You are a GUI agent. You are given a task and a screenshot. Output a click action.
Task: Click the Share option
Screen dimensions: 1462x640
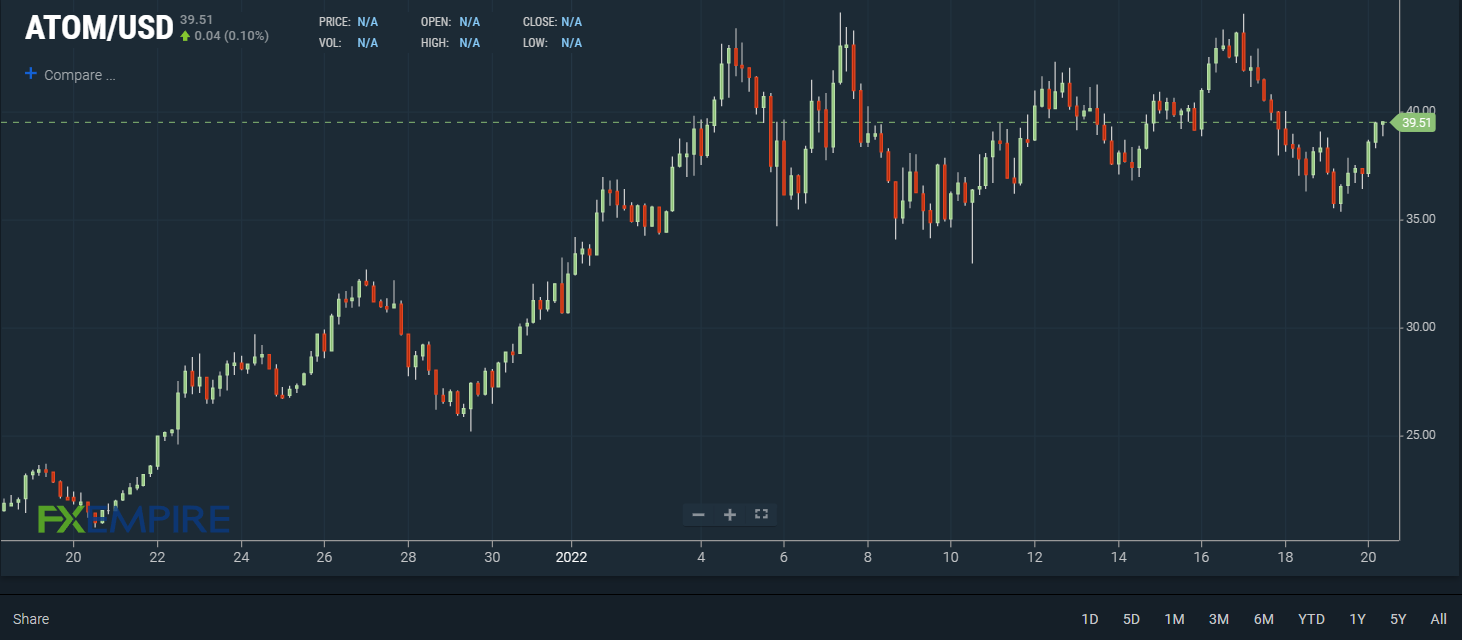29,619
